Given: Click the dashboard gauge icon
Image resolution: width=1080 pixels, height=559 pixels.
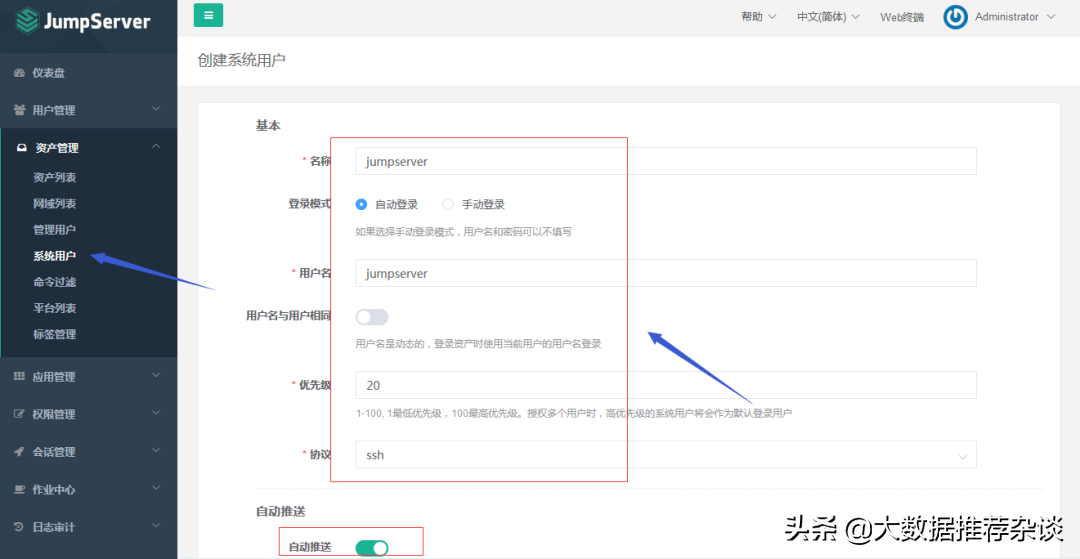Looking at the screenshot, I should pyautogui.click(x=19, y=73).
